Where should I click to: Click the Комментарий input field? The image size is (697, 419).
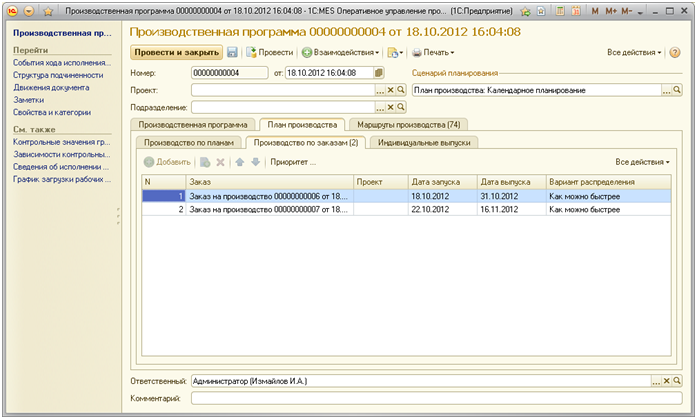[437, 399]
